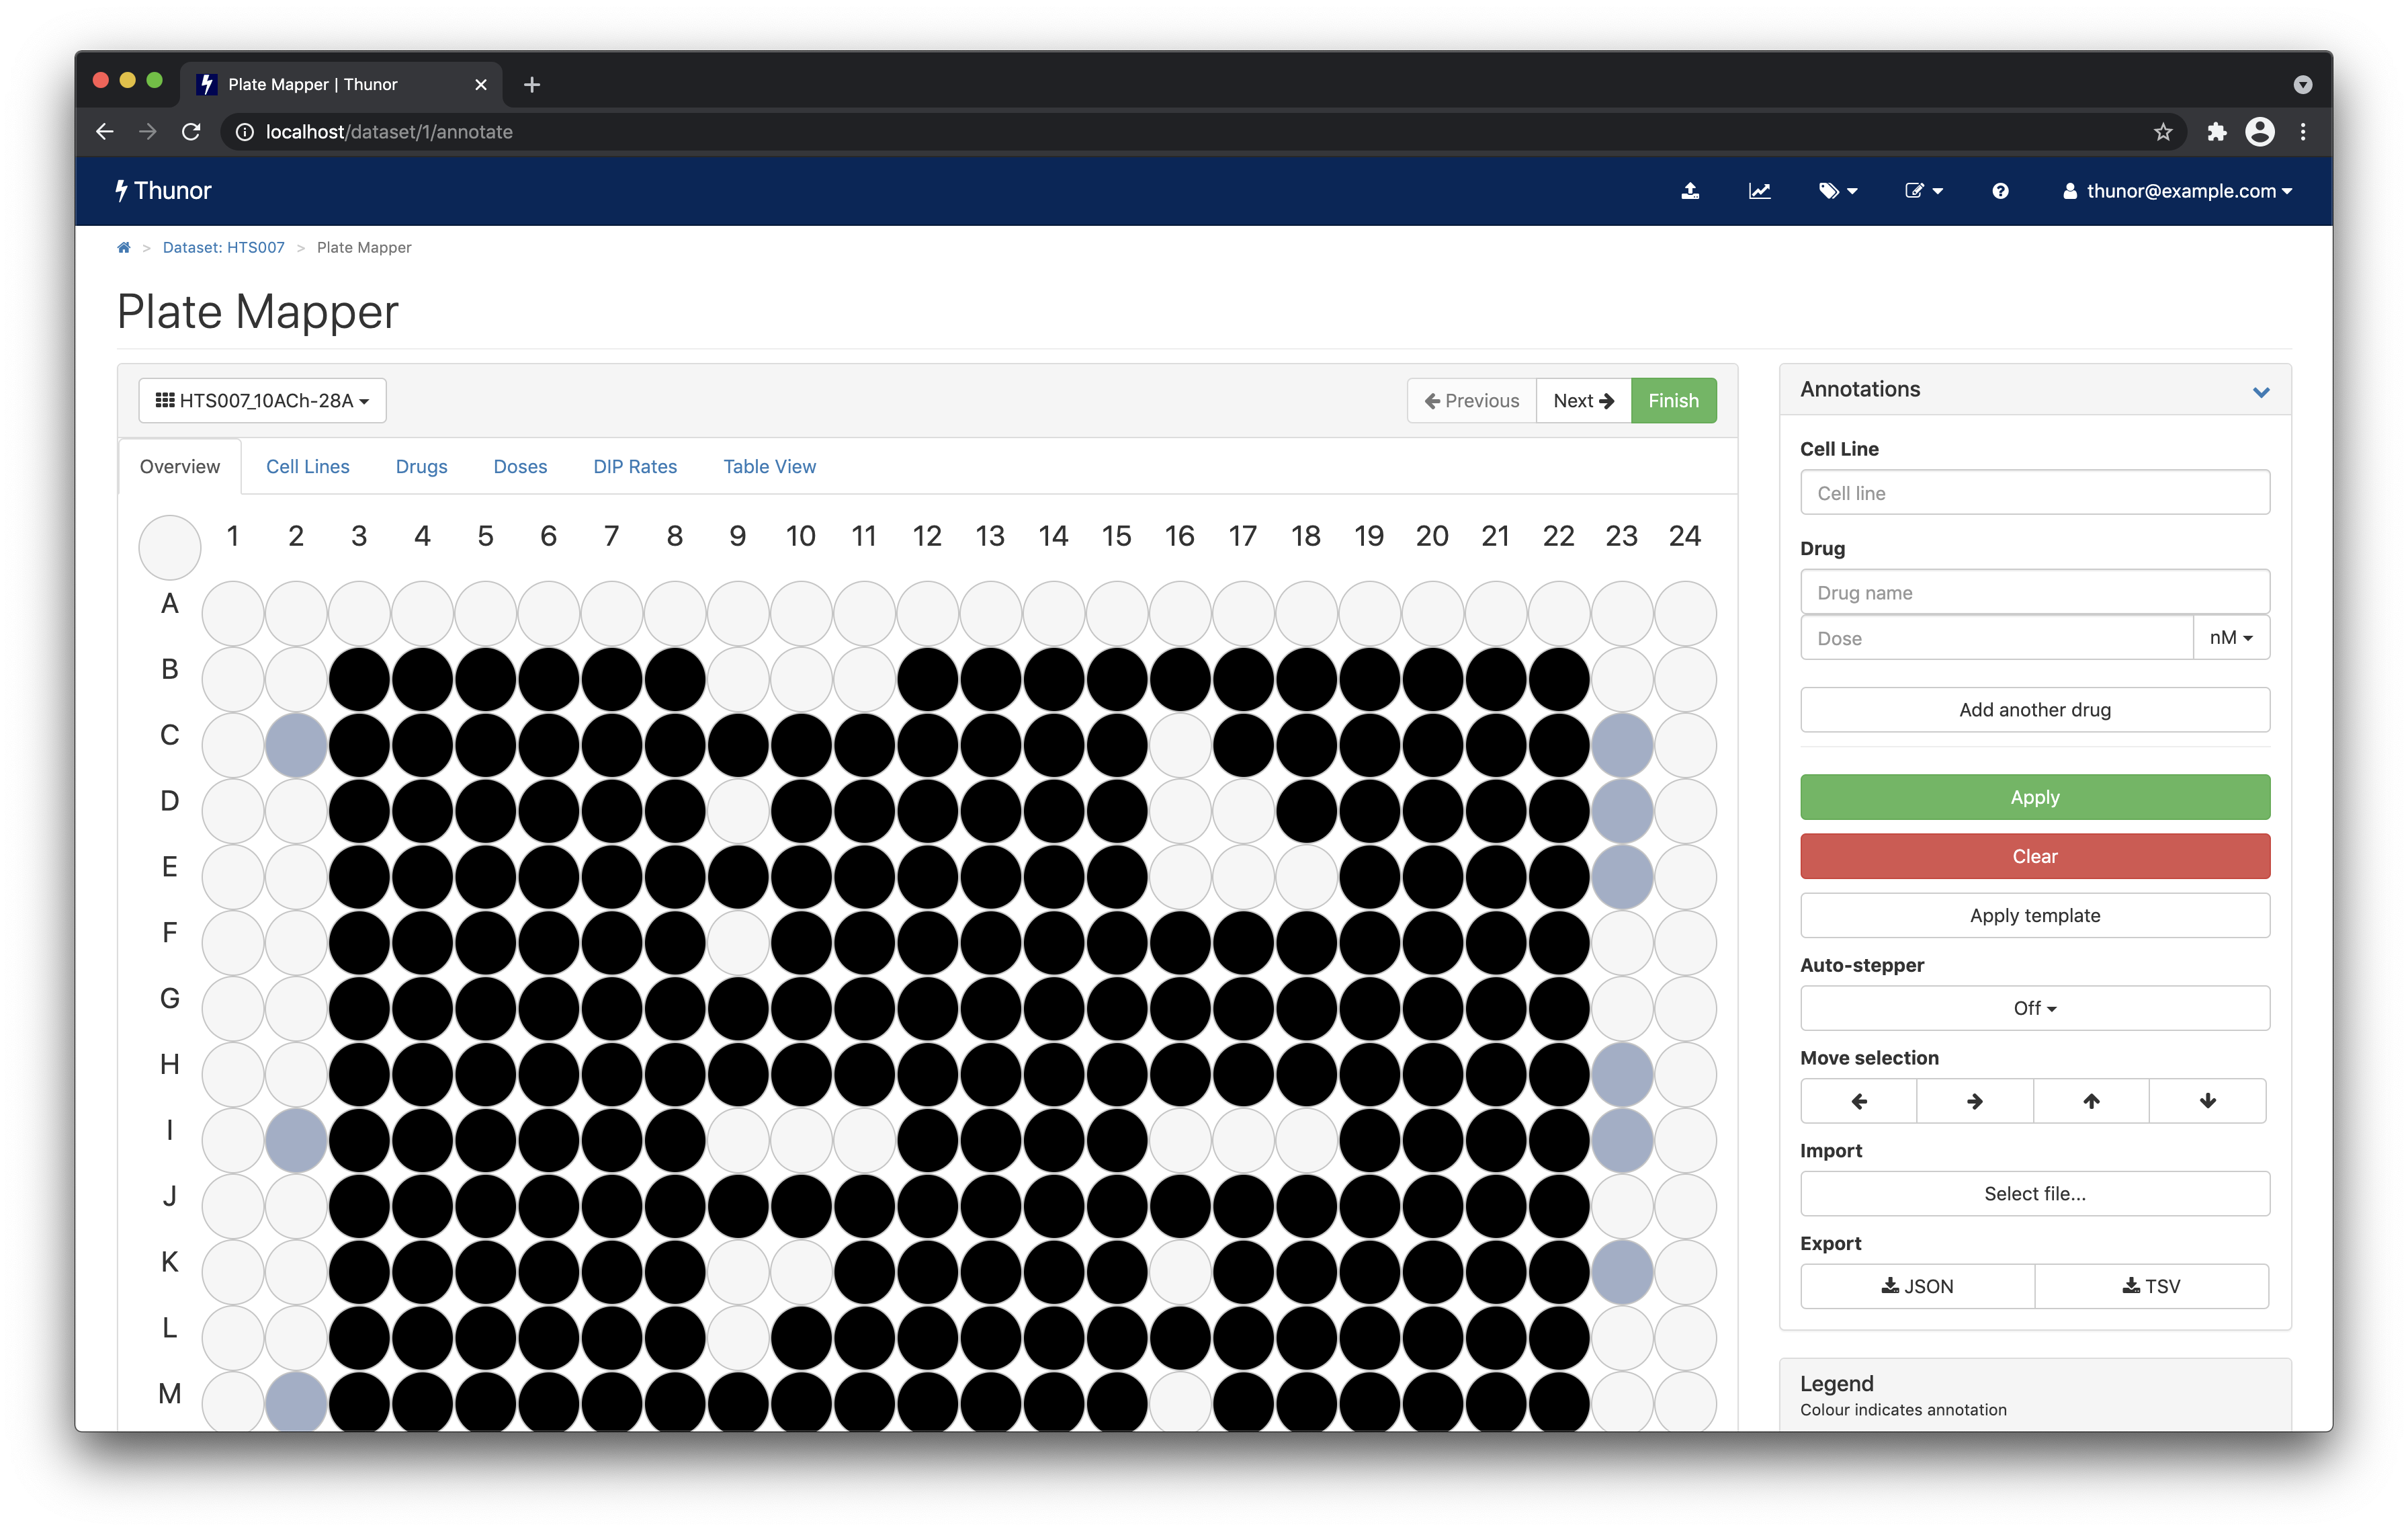Click the green Apply button
This screenshot has width=2408, height=1531.
(2034, 797)
